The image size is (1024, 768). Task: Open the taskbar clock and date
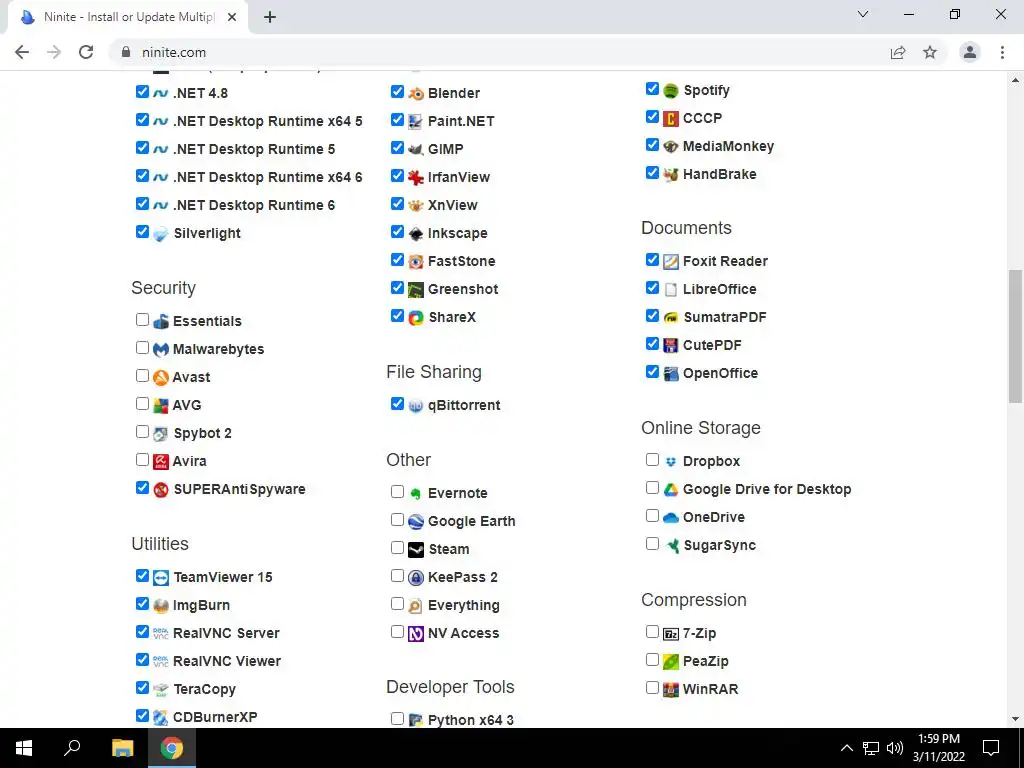pyautogui.click(x=939, y=748)
